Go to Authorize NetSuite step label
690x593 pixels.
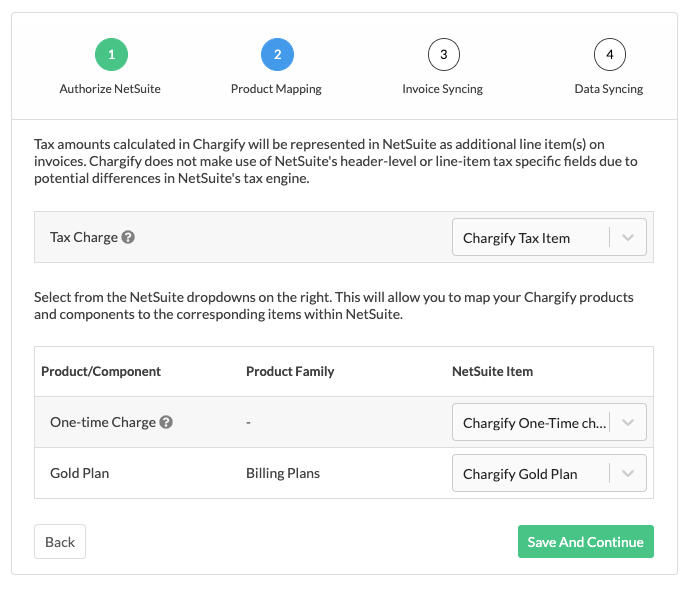click(x=110, y=89)
